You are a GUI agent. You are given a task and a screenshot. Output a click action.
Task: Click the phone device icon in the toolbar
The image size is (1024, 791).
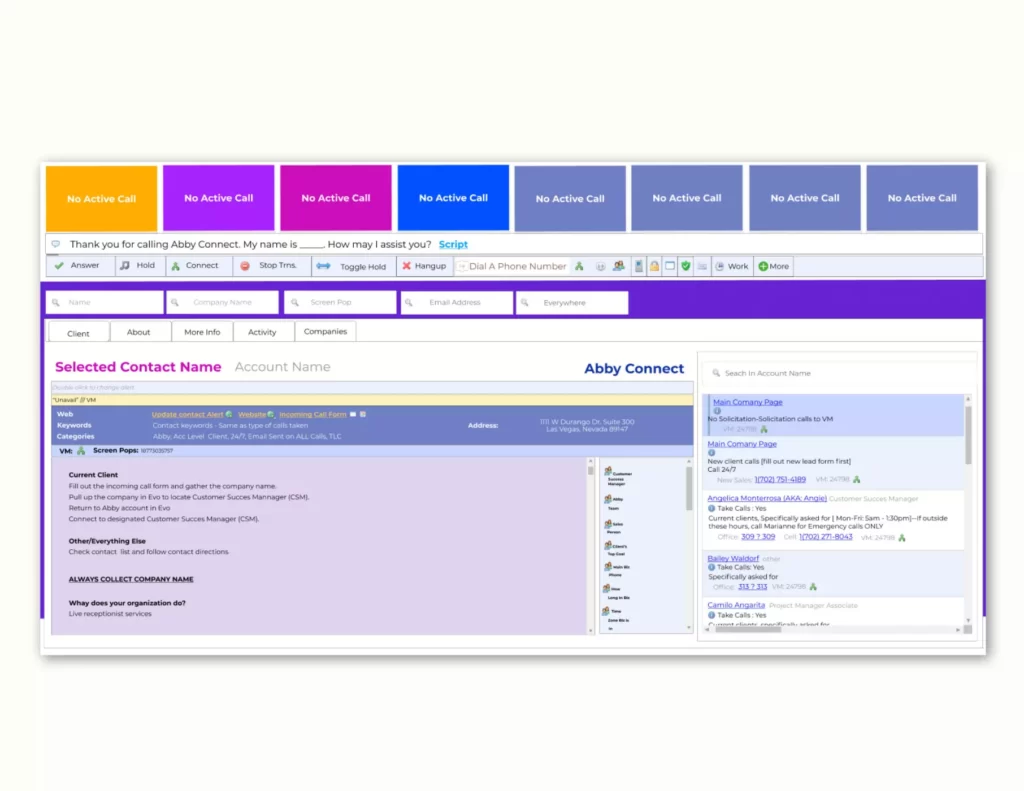point(639,266)
